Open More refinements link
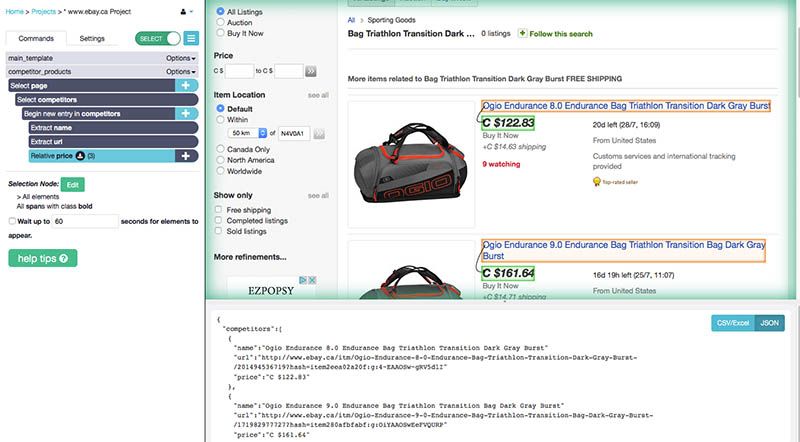 coord(250,257)
